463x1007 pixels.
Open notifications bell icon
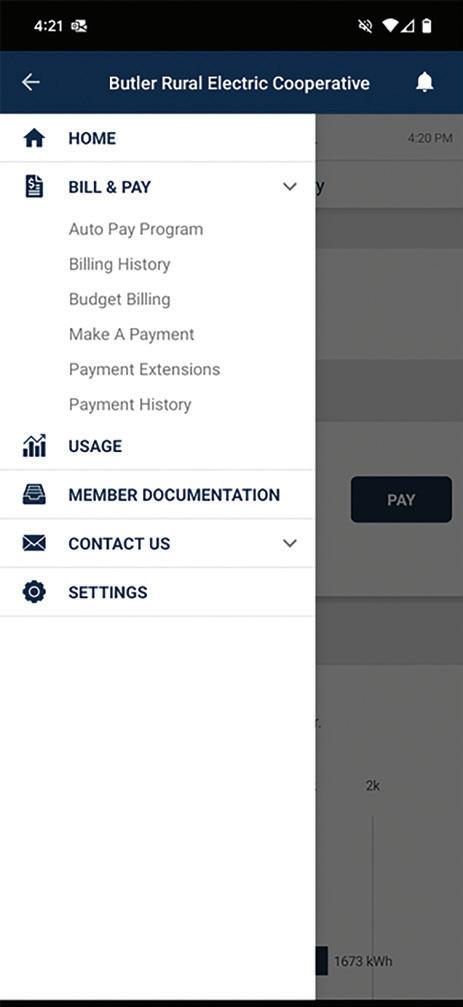[x=424, y=82]
